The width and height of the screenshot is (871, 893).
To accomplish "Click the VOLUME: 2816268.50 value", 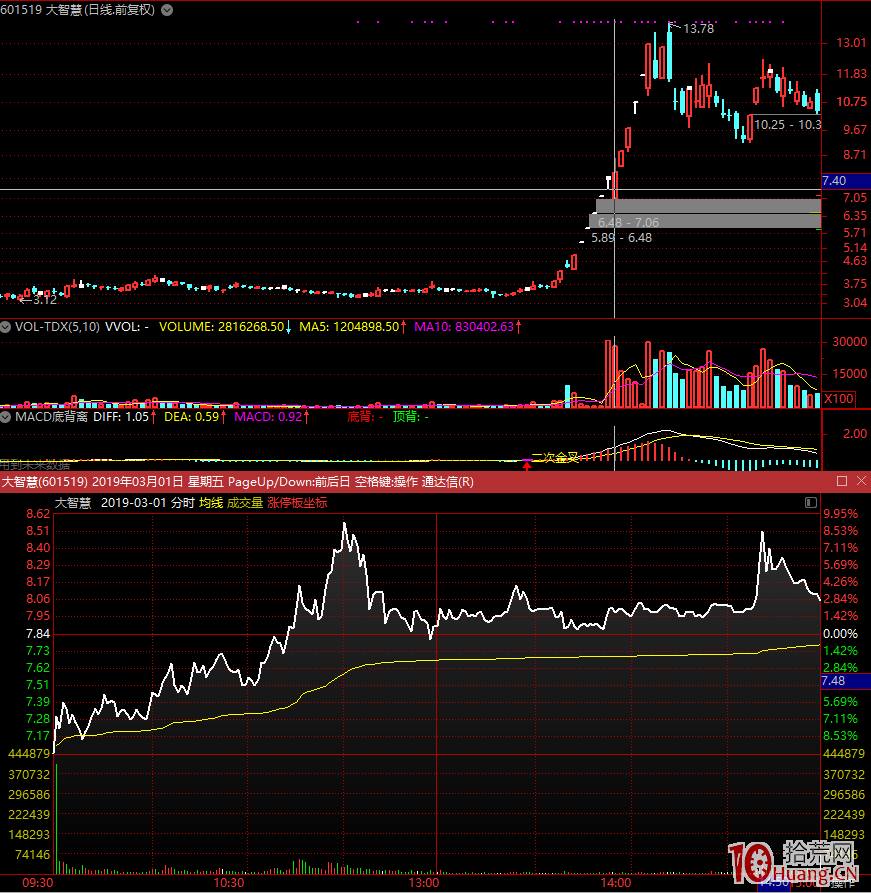I will [x=222, y=327].
